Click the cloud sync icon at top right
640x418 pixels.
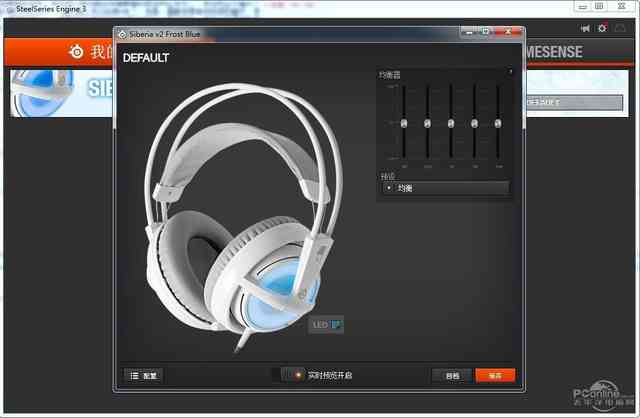click(620, 28)
